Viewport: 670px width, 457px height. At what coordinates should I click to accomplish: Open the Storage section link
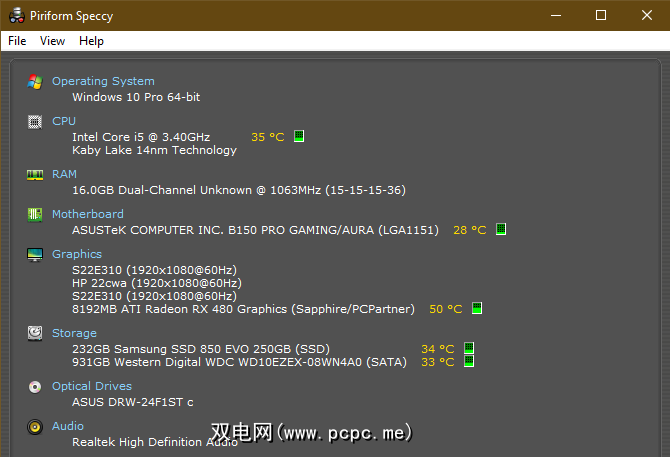pos(74,333)
